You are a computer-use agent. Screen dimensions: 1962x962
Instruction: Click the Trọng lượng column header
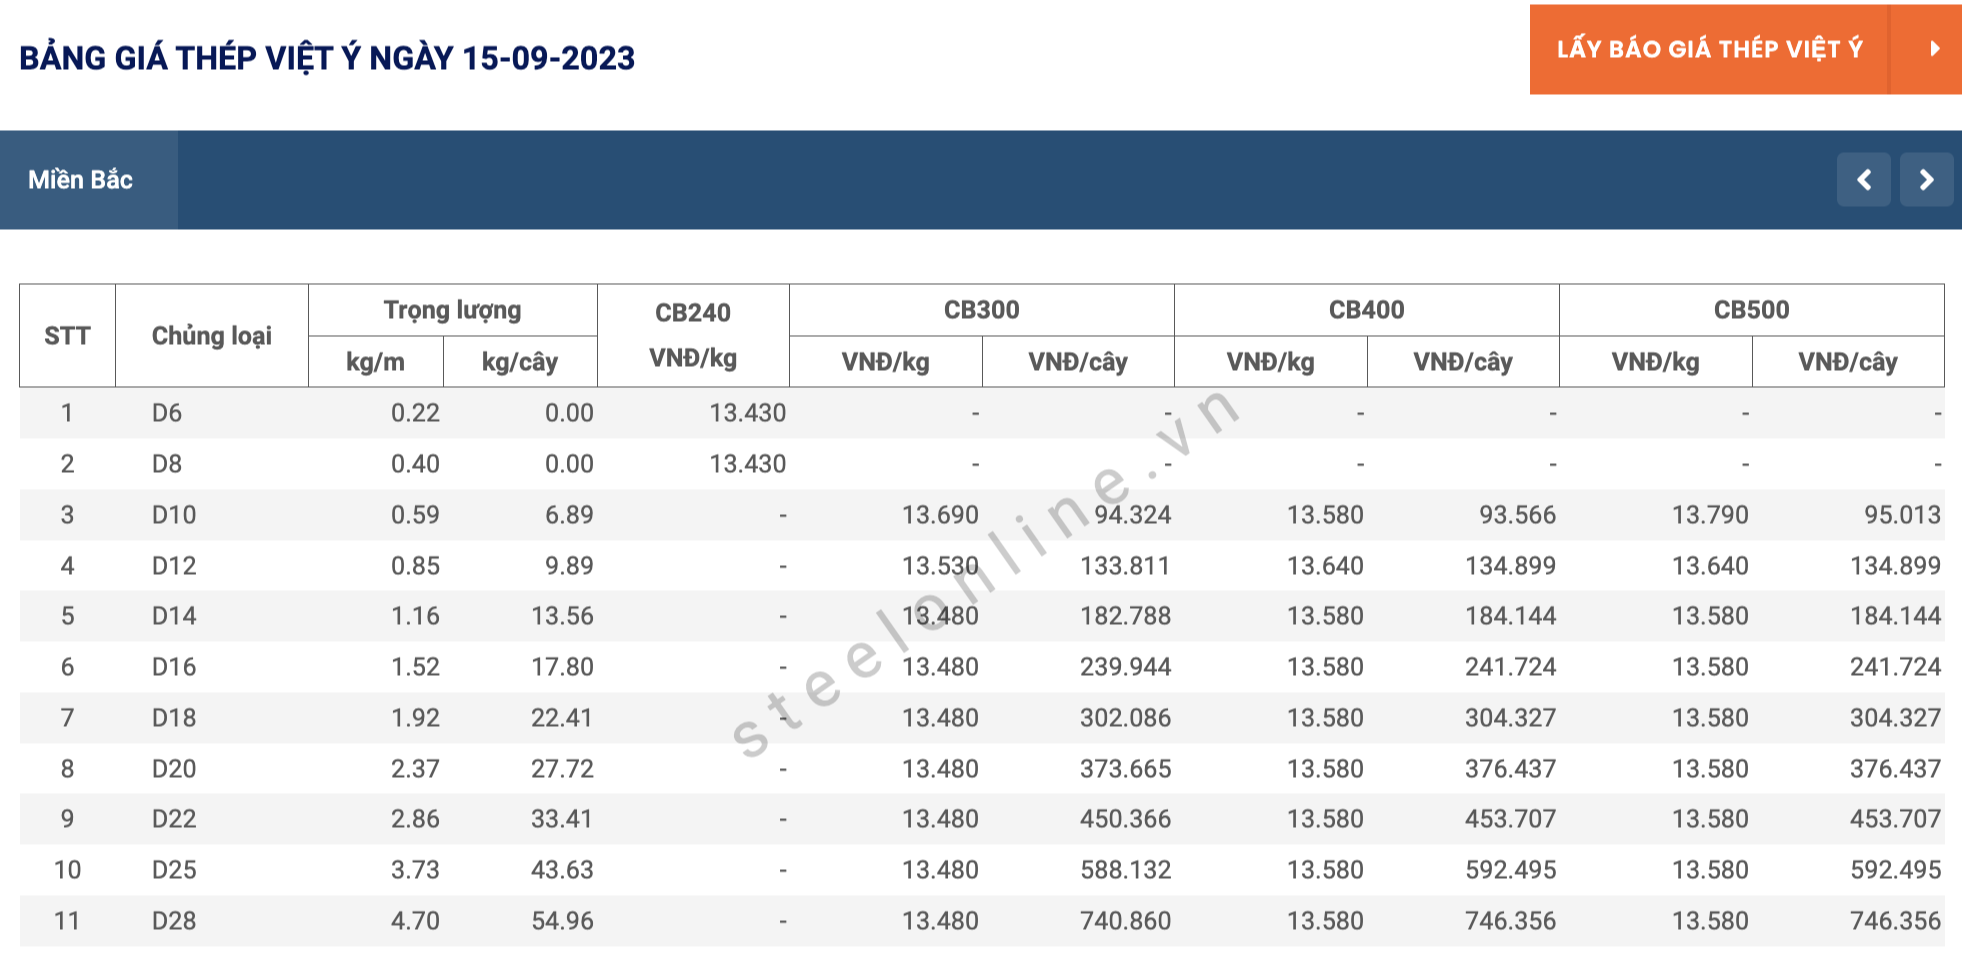pos(453,310)
